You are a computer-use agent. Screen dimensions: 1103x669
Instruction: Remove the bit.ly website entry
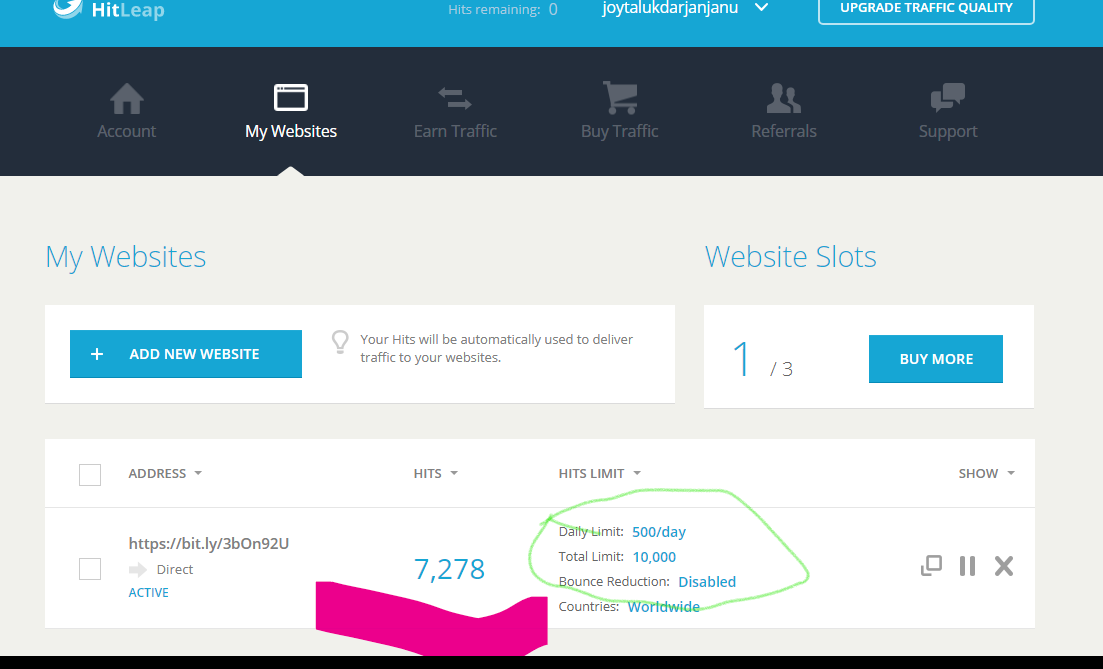(1004, 565)
